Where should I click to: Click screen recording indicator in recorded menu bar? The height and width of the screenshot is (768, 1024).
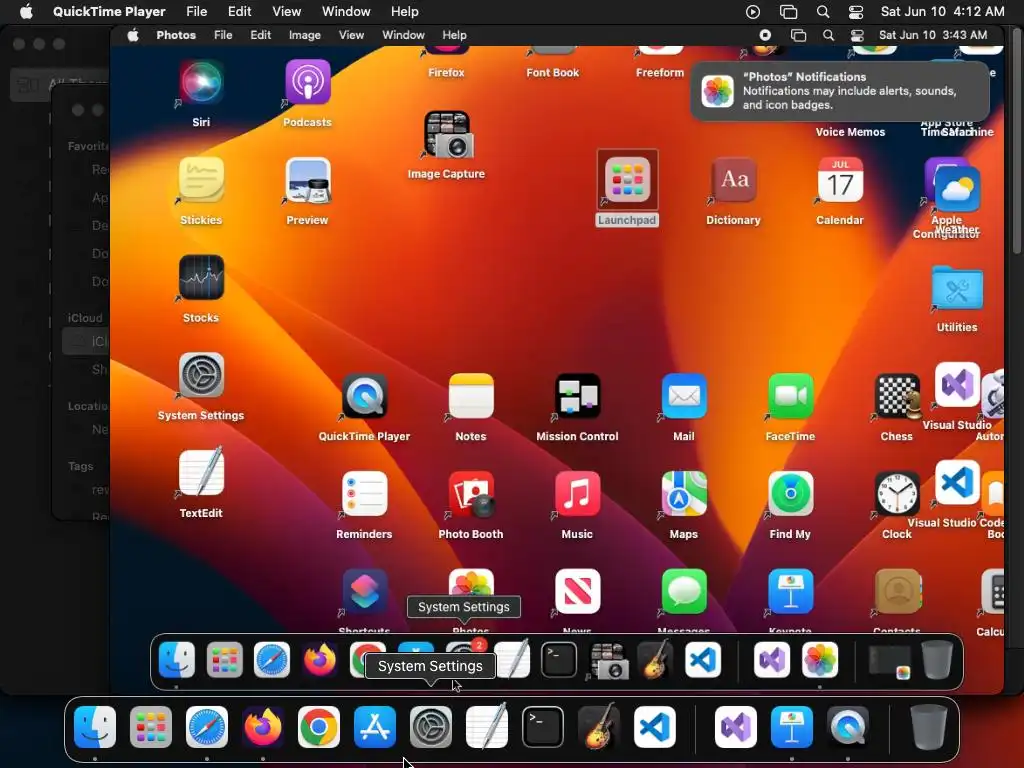click(x=765, y=35)
